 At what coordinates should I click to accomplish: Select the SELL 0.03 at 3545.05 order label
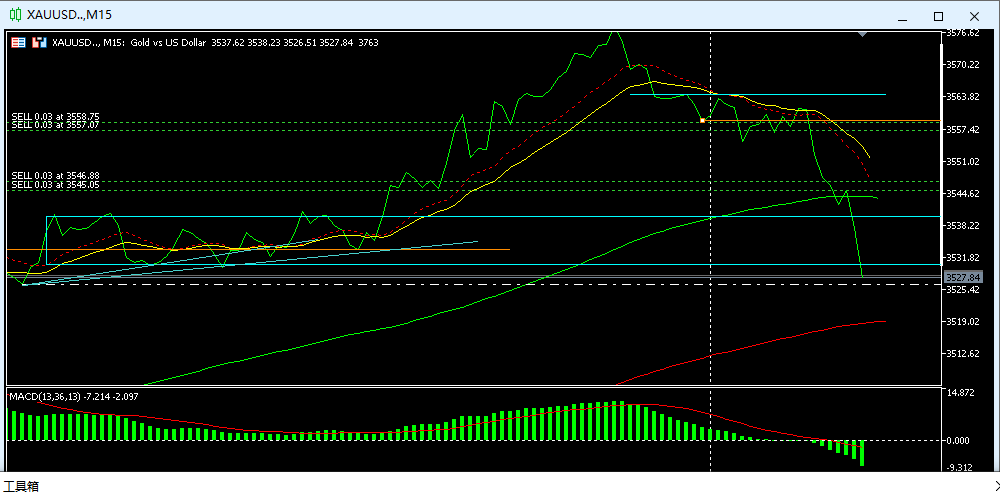[x=55, y=184]
